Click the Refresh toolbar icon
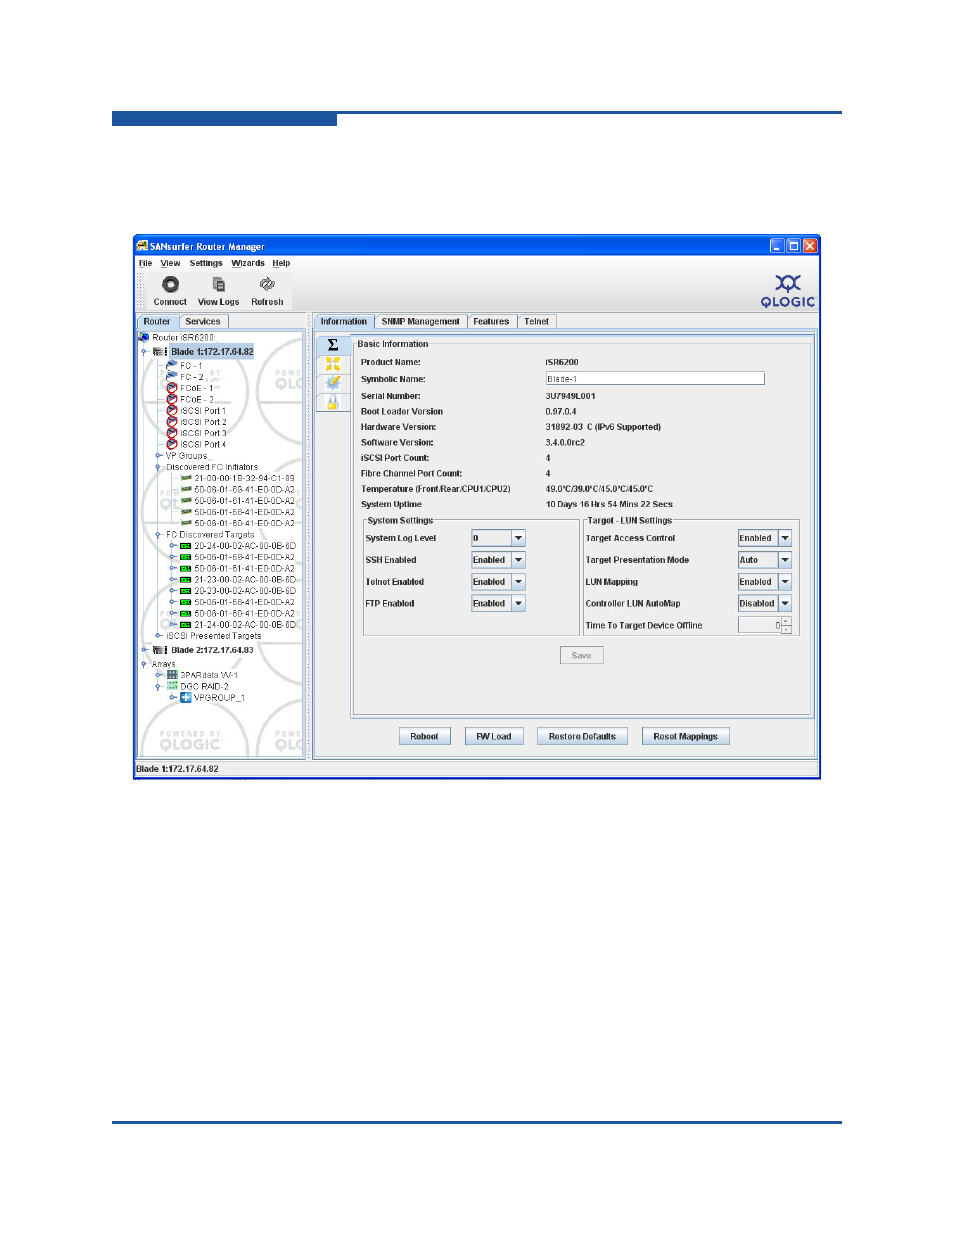This screenshot has height=1235, width=954. point(267,285)
